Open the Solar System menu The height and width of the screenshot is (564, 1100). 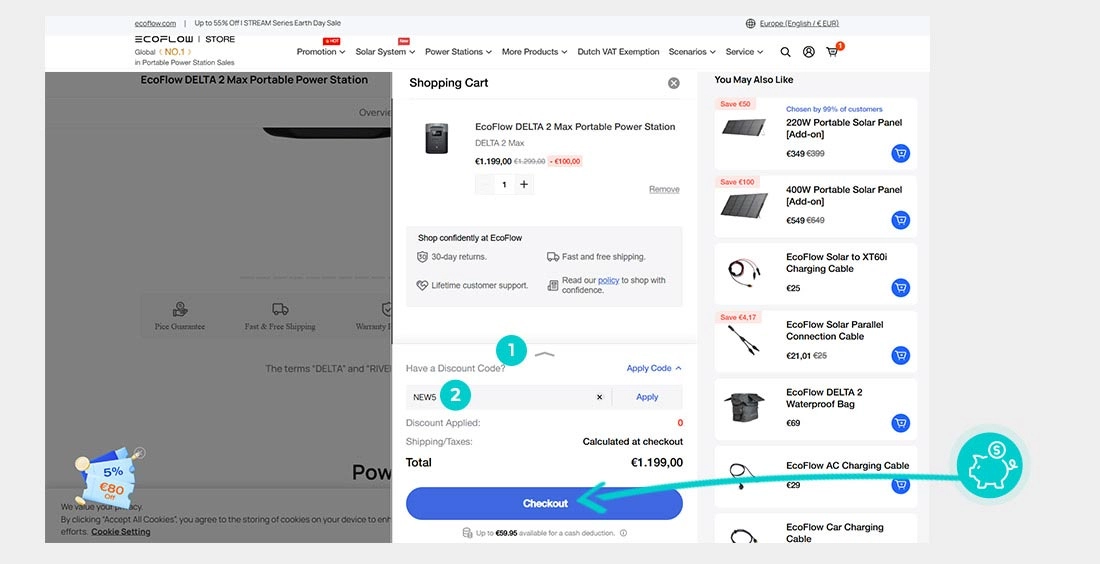(385, 52)
